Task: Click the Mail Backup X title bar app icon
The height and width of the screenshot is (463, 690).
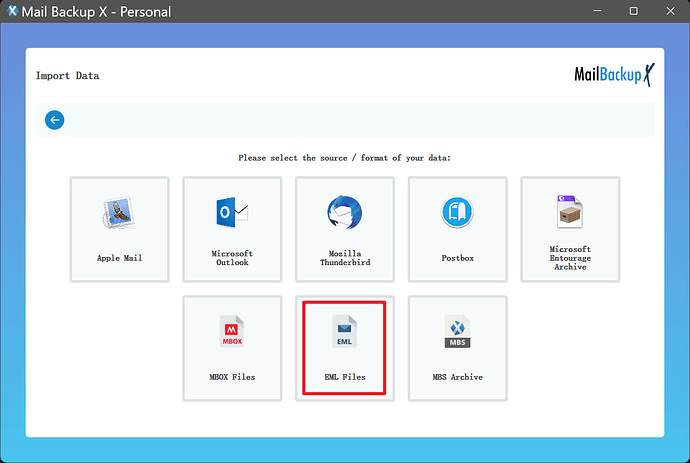Action: (12, 11)
